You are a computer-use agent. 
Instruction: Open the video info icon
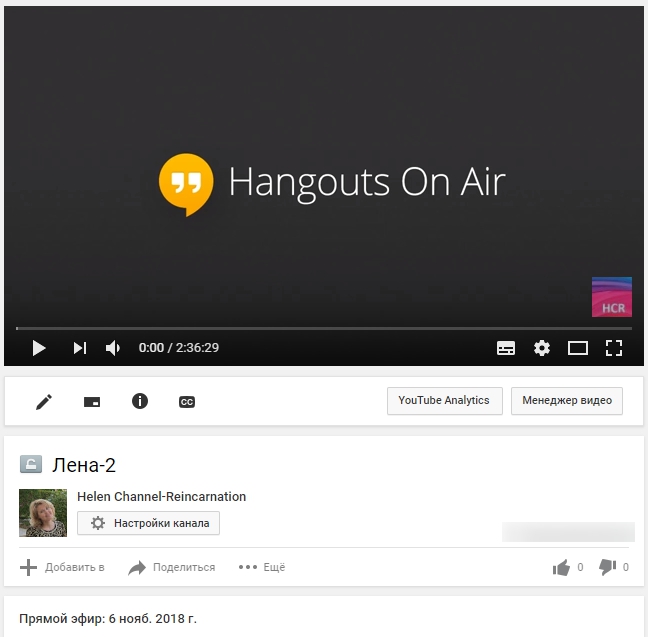tap(140, 402)
